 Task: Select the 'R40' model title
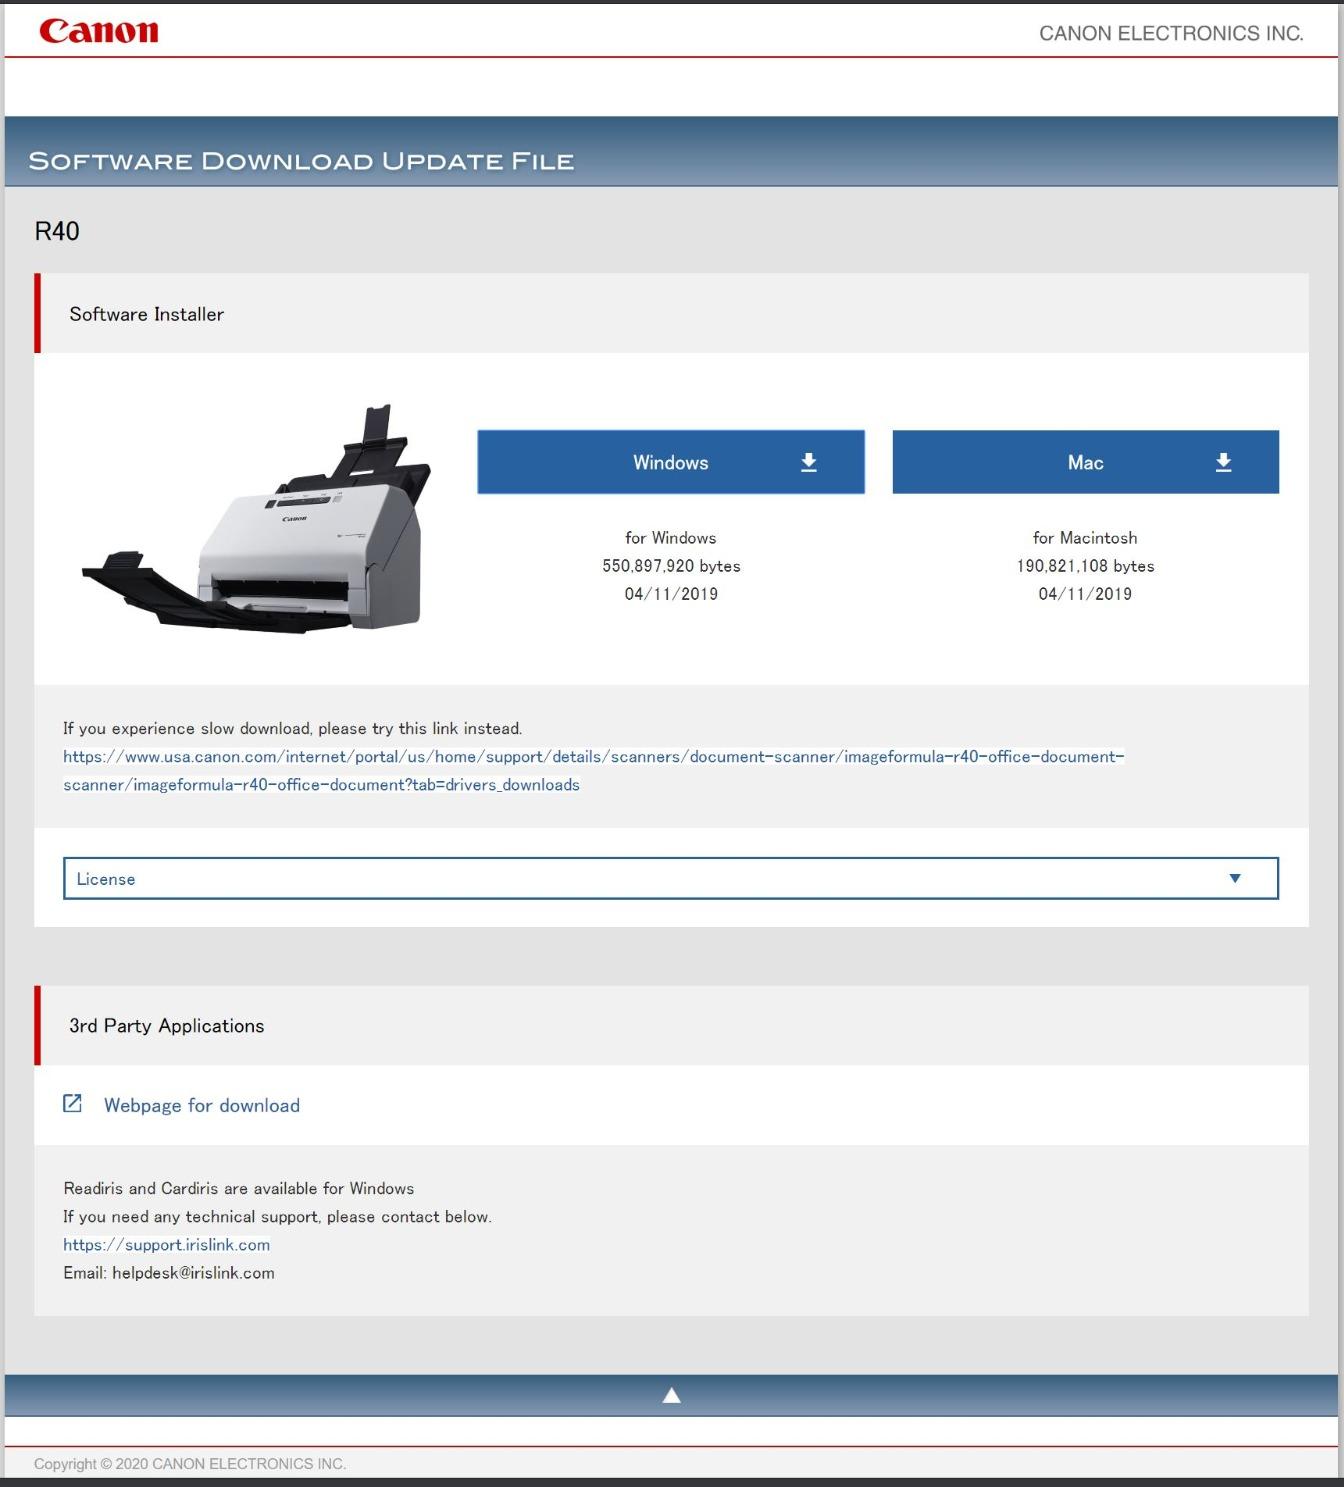point(57,231)
